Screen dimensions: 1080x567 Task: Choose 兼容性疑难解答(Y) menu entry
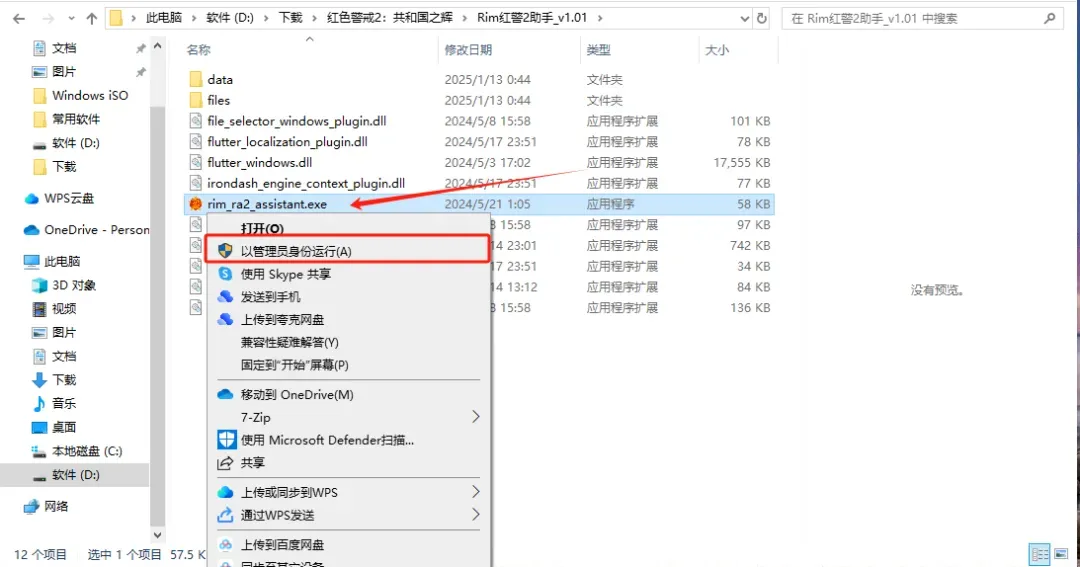click(x=349, y=342)
